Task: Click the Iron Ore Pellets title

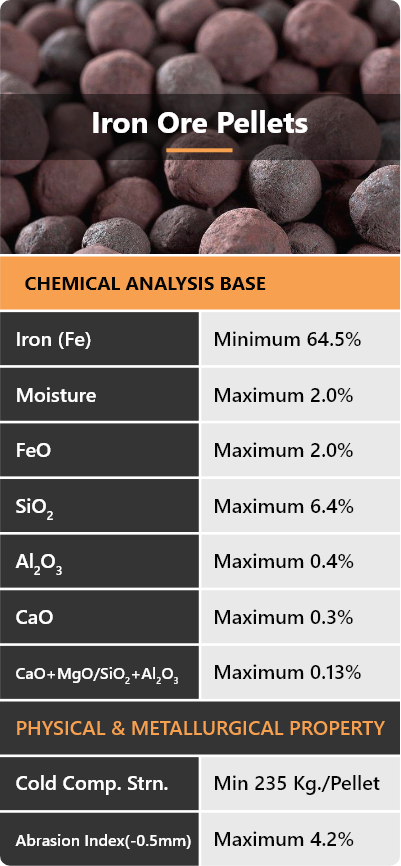Action: coord(199,124)
